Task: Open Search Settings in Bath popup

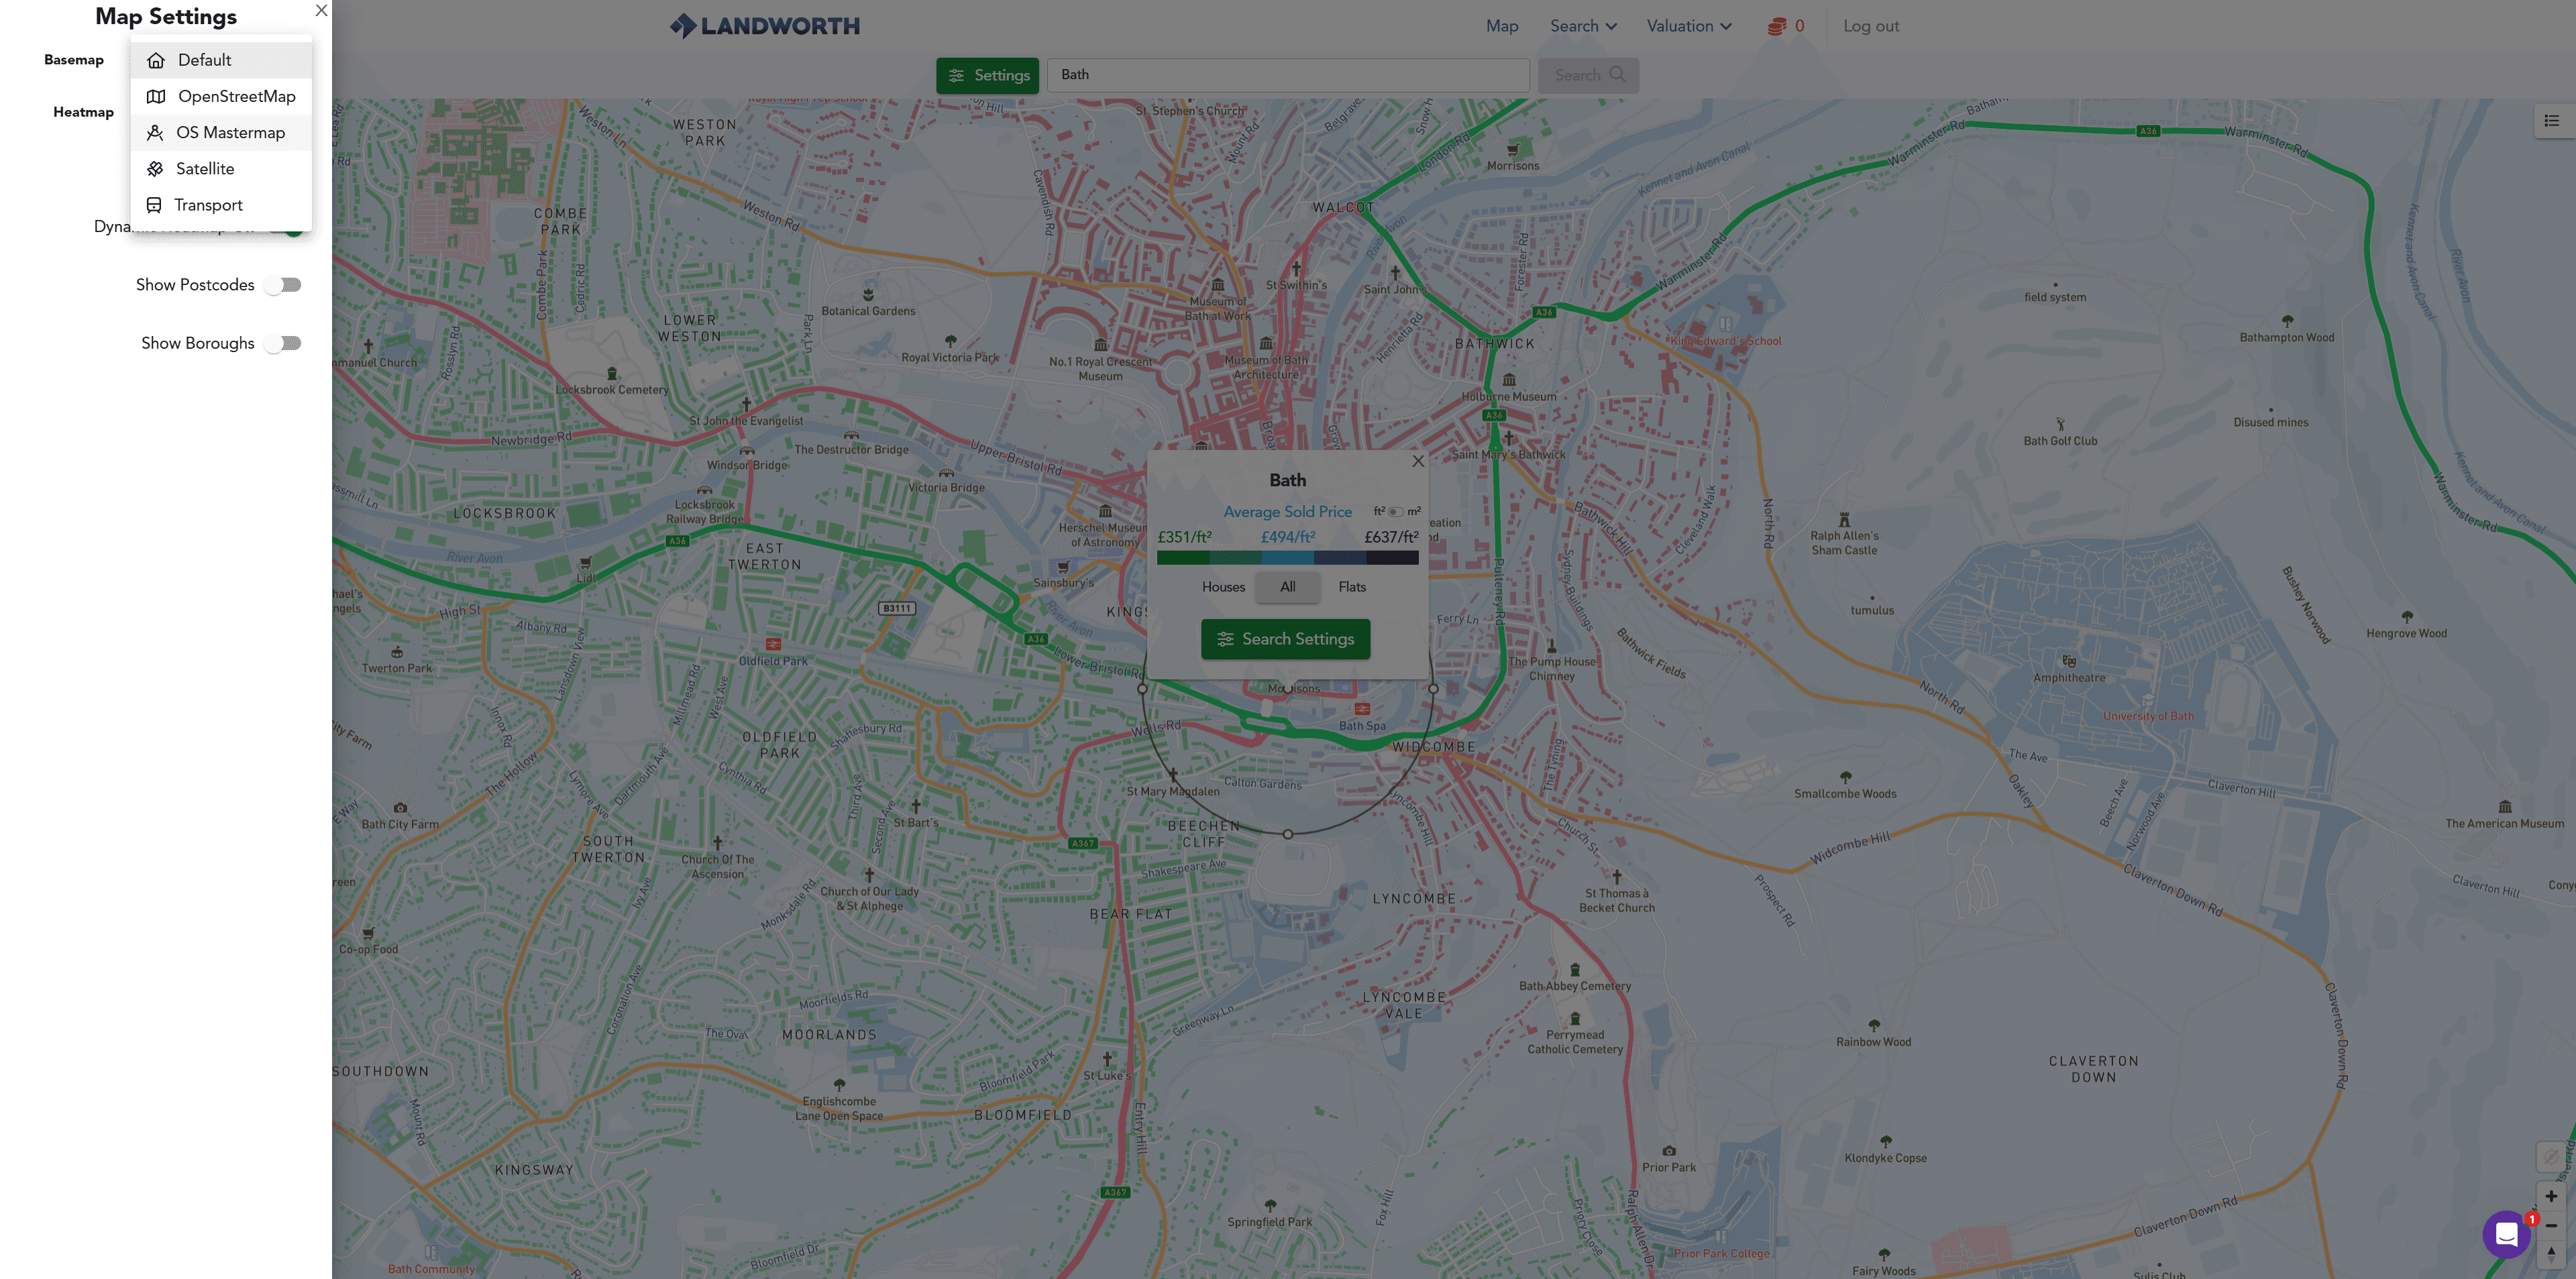Action: tap(1286, 639)
